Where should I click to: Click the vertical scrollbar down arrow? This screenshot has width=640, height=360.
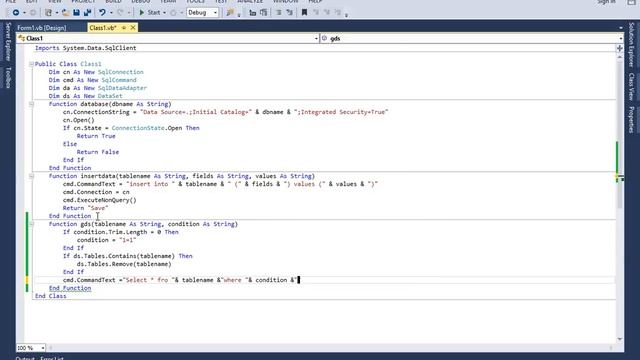coord(620,339)
